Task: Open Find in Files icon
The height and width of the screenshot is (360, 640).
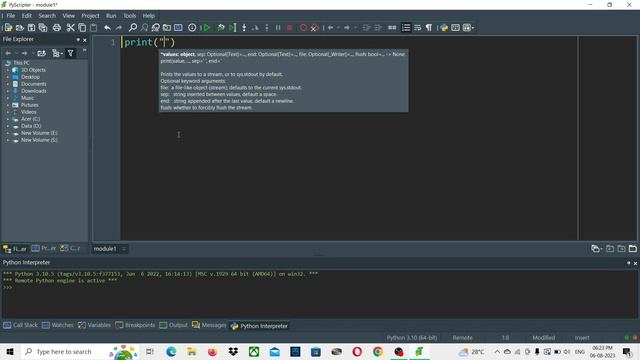Action: pos(167,28)
